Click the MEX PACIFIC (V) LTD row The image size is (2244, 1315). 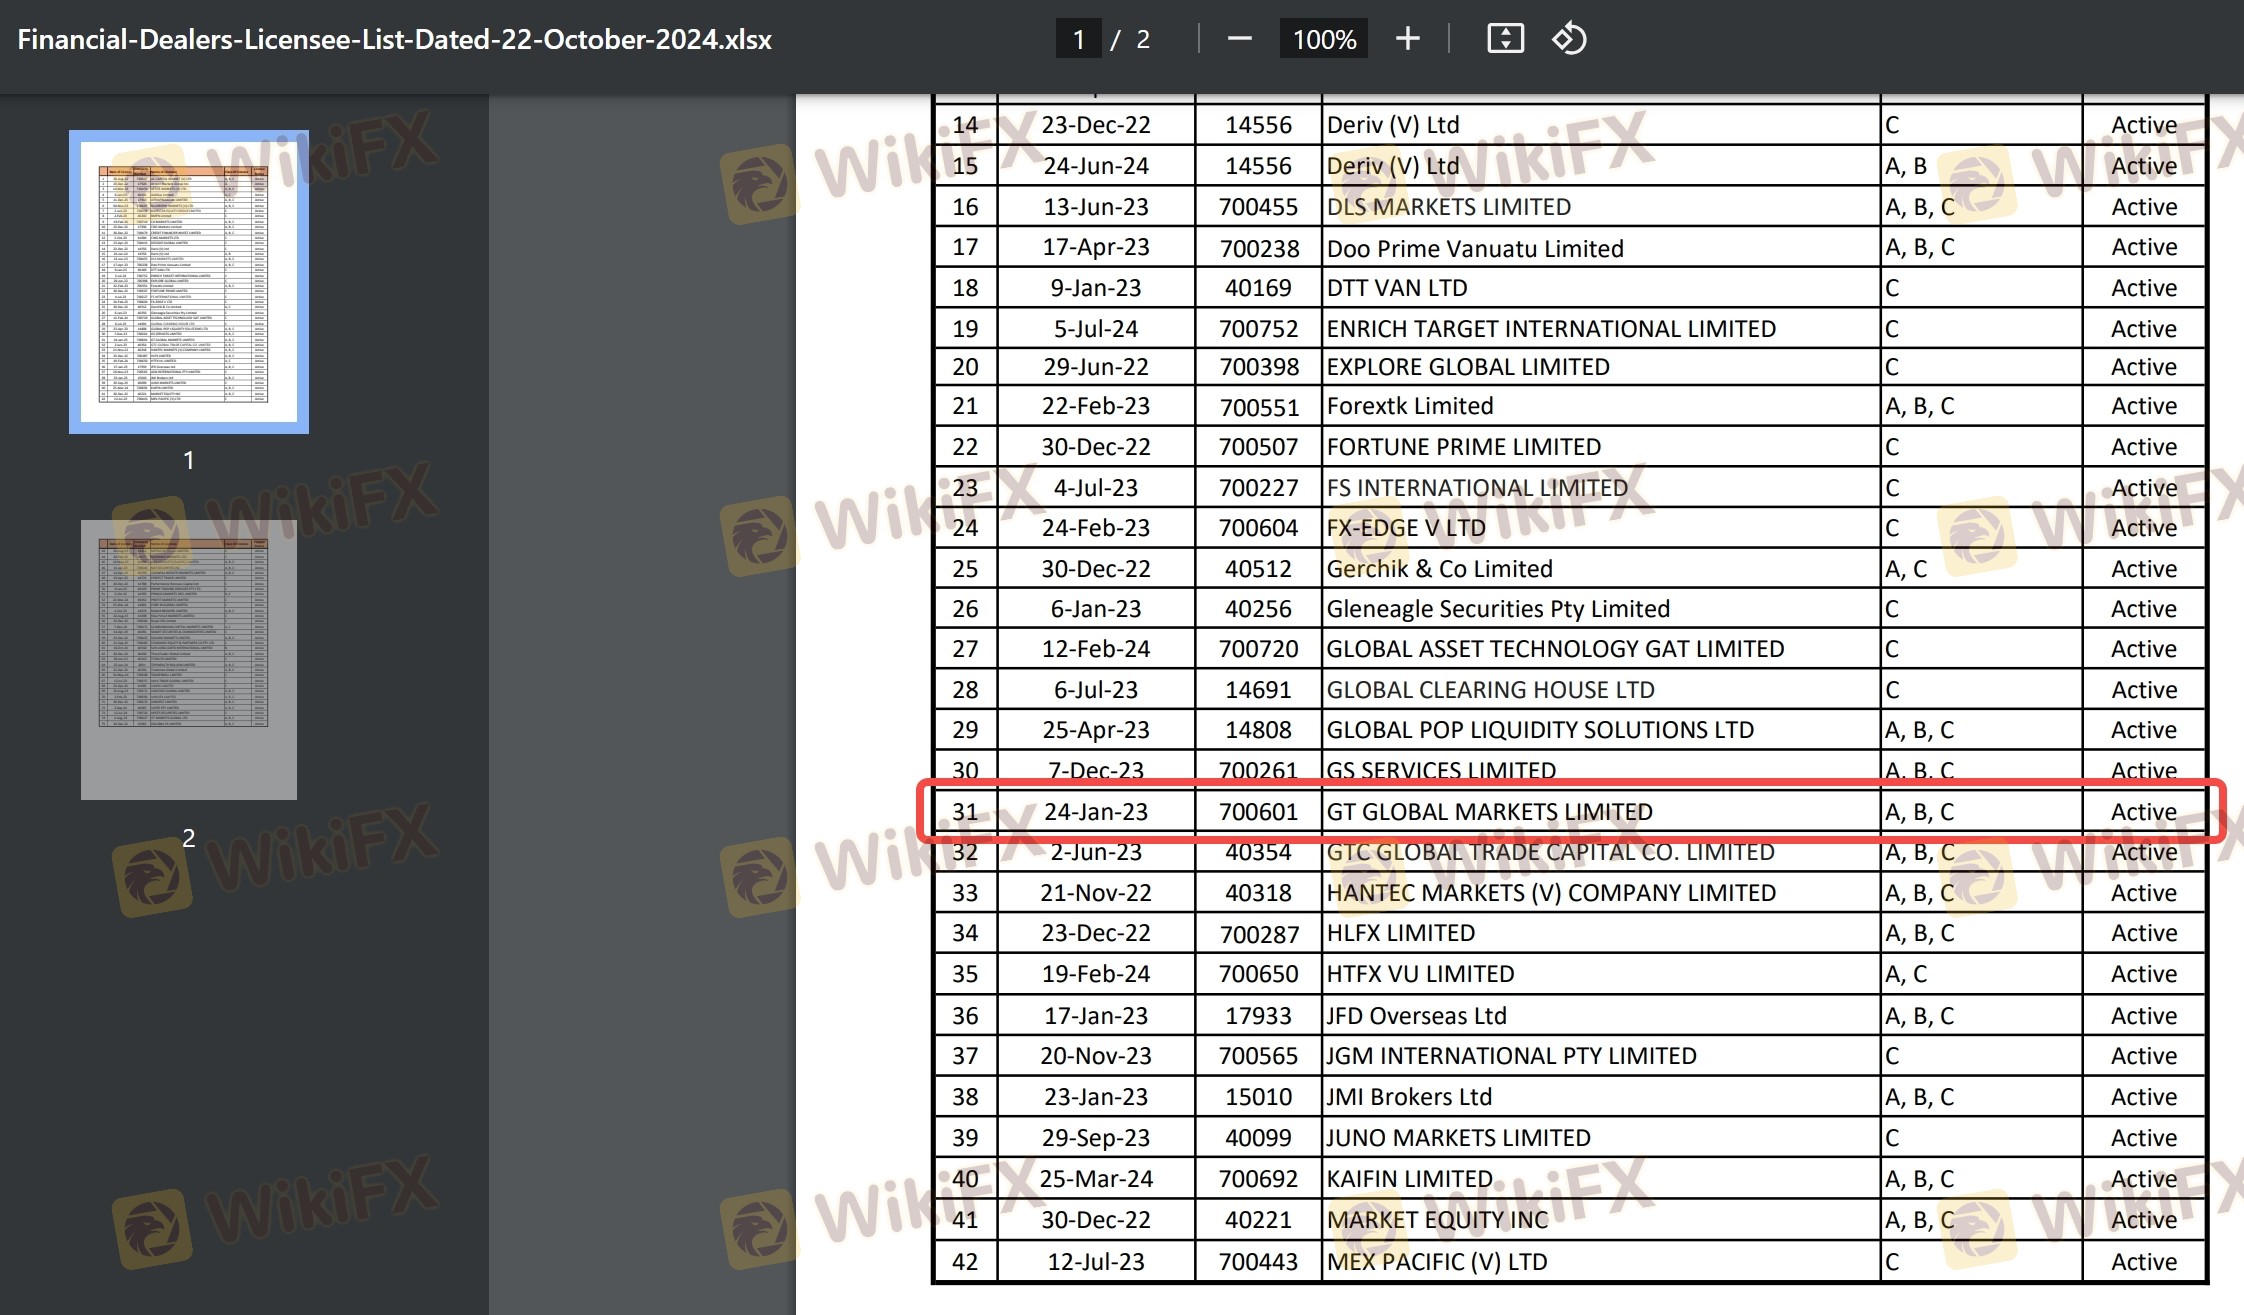point(1436,1262)
